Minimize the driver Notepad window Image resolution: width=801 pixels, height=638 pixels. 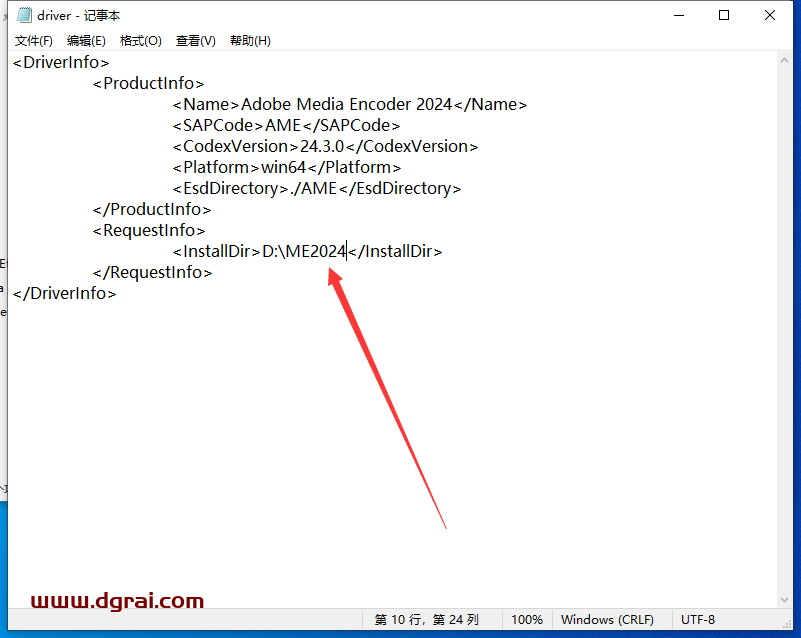[679, 15]
